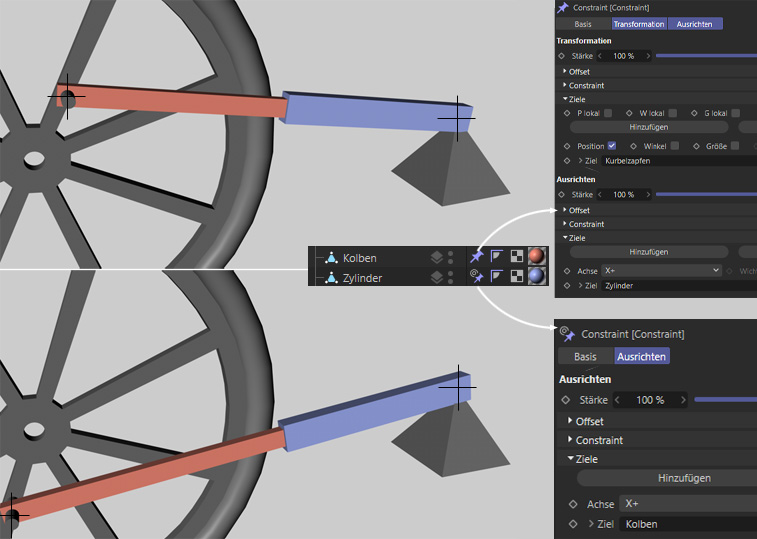Click keyframe diamond beside lower panel Stärke
Screen dimensions: 757x539
(566, 400)
